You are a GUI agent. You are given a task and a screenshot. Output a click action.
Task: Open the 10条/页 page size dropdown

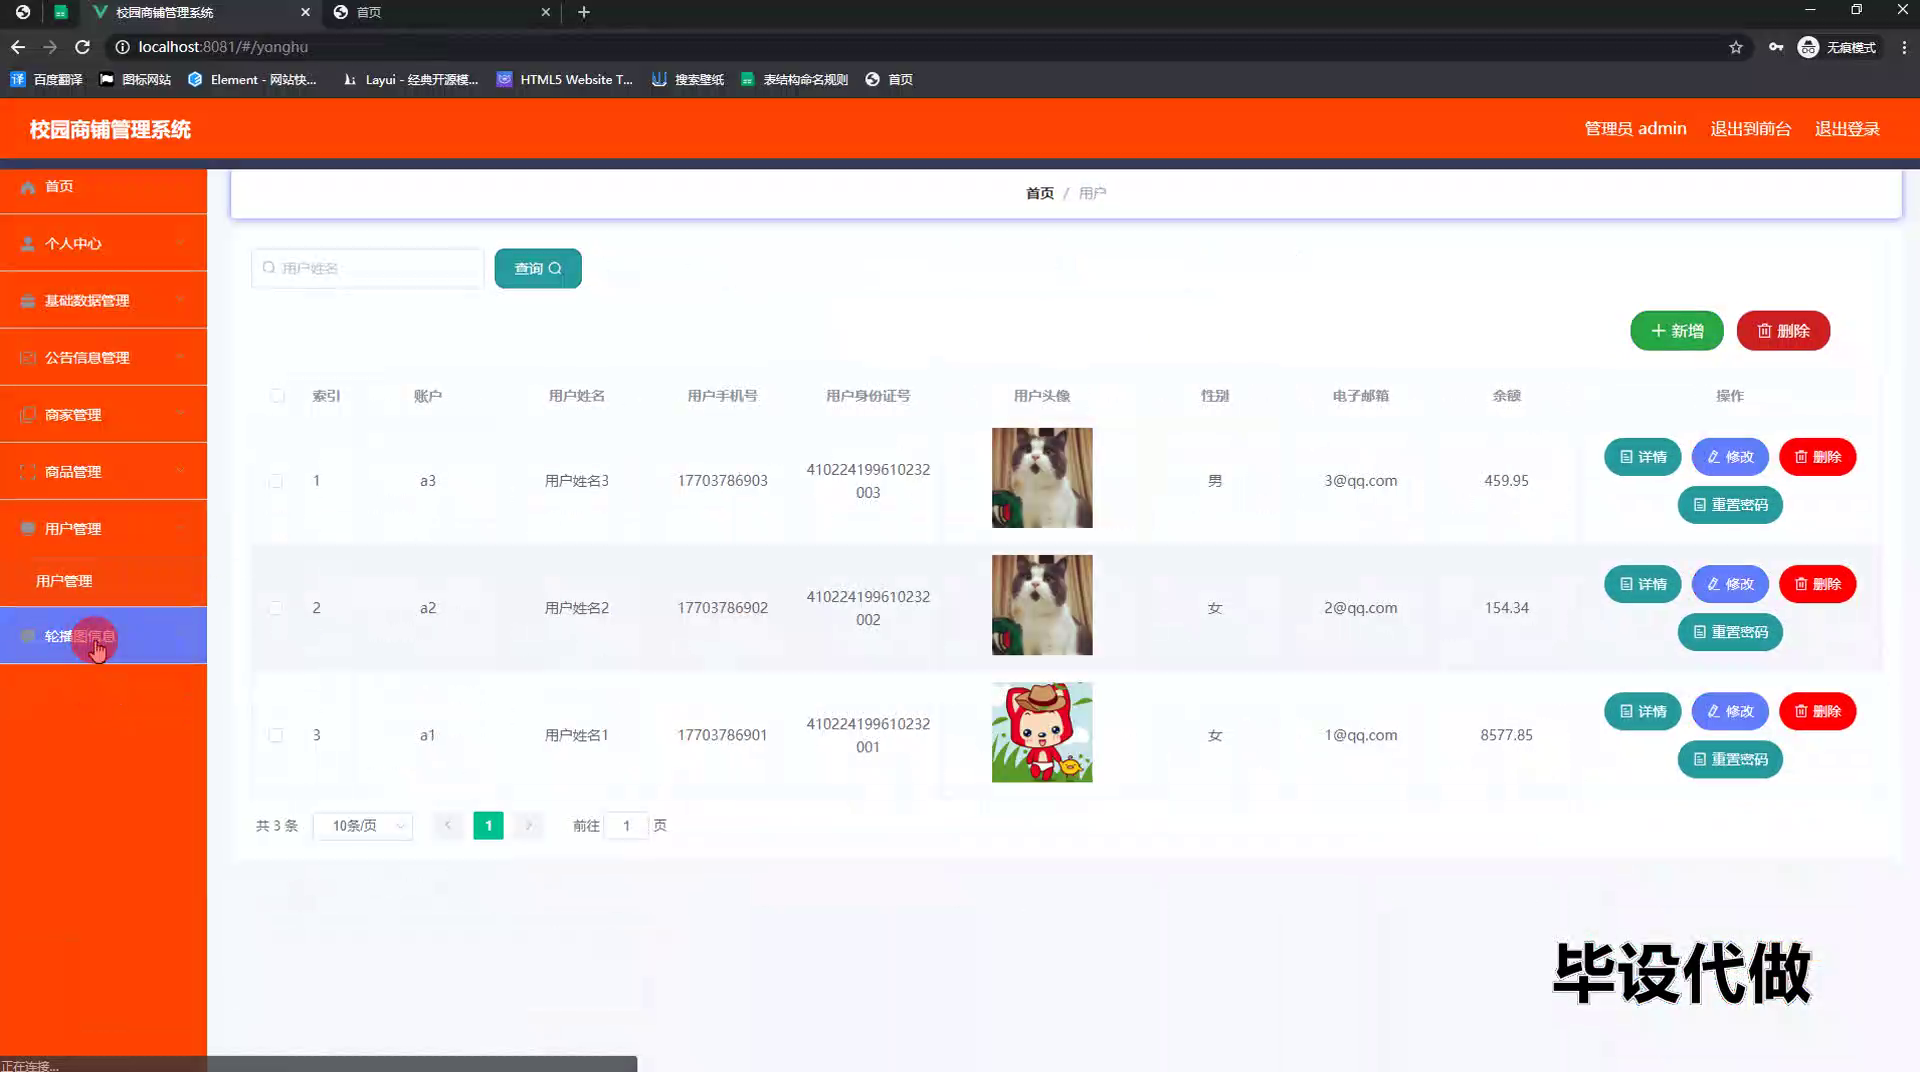[363, 826]
